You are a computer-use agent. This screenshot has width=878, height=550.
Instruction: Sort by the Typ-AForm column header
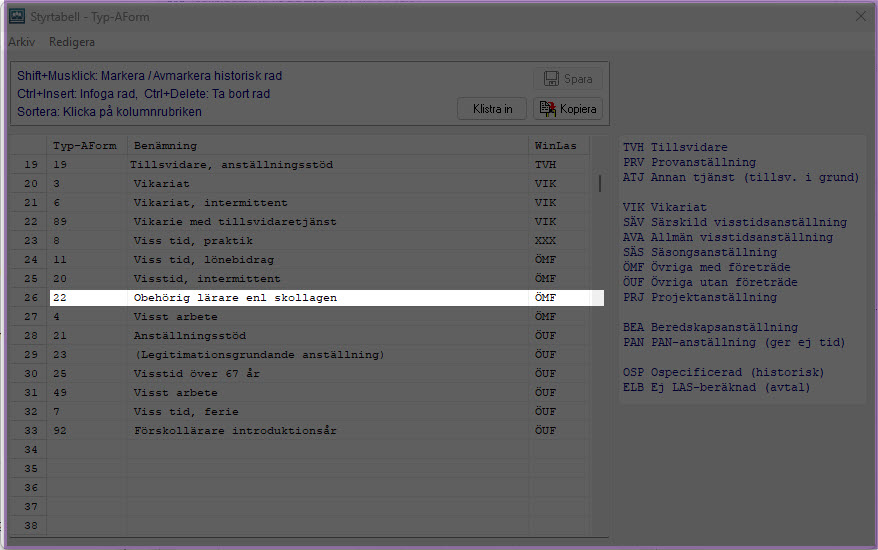[86, 146]
